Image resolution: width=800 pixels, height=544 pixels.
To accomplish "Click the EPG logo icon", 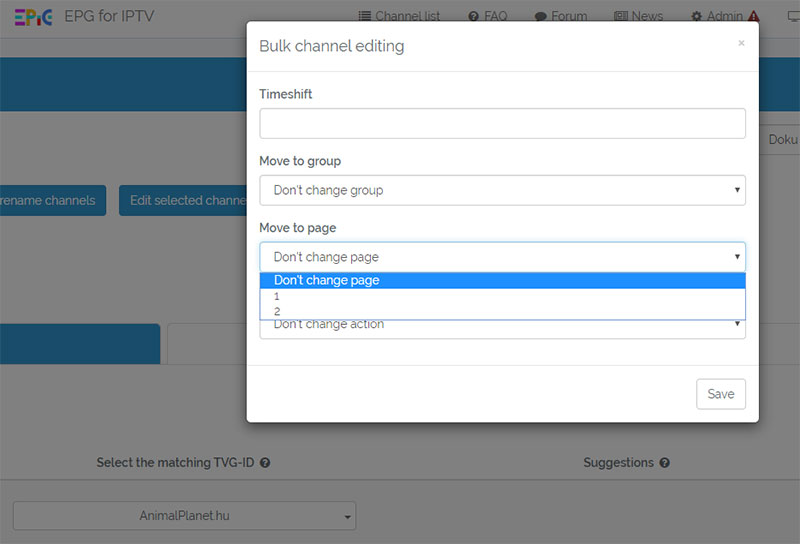I will point(33,17).
